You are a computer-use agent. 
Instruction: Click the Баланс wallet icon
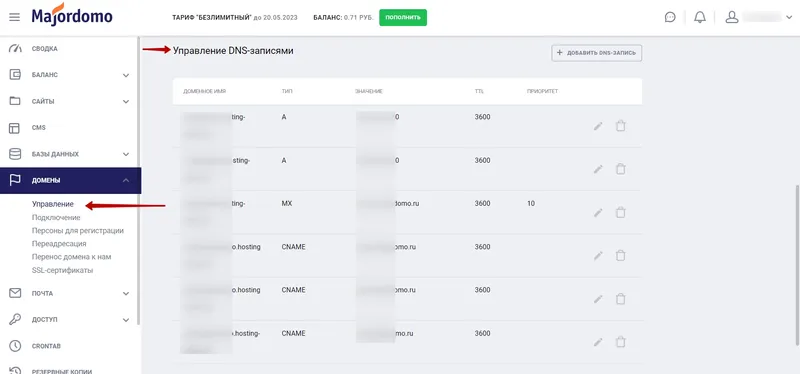15,75
